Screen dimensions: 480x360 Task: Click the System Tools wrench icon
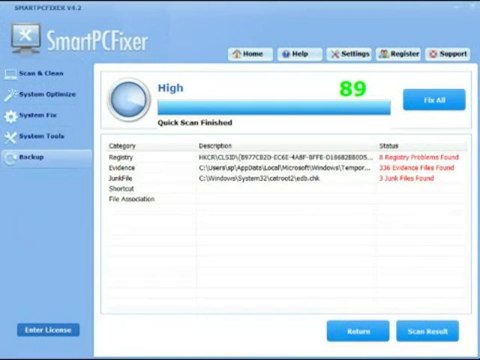click(10, 137)
